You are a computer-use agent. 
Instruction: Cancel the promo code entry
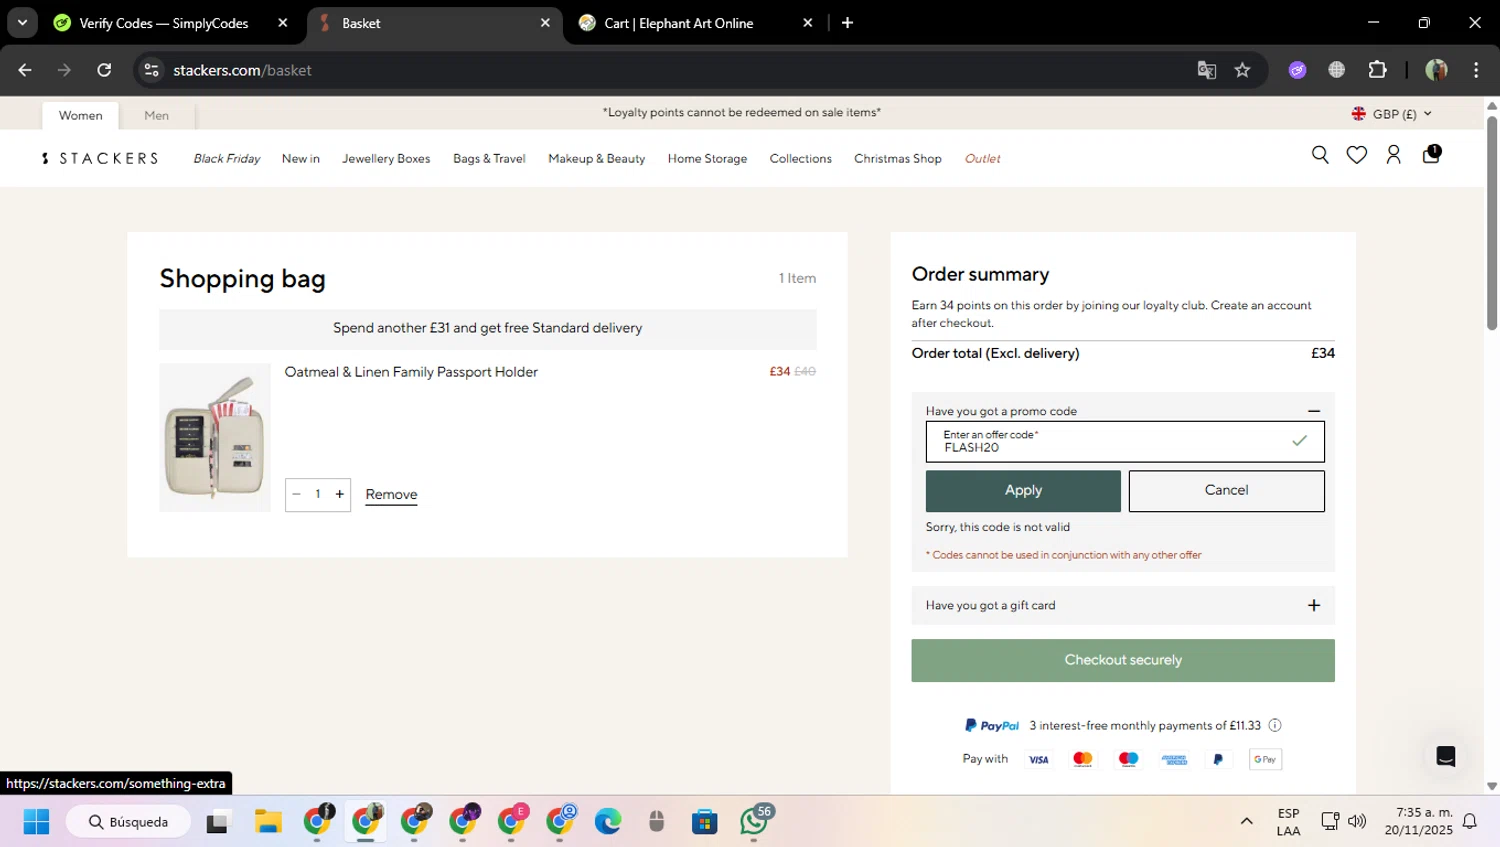click(1227, 491)
